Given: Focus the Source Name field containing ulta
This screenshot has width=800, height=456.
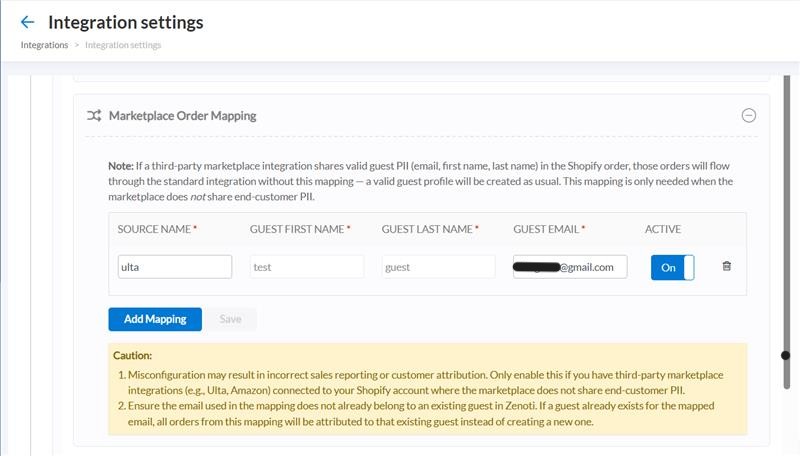Looking at the screenshot, I should [175, 267].
